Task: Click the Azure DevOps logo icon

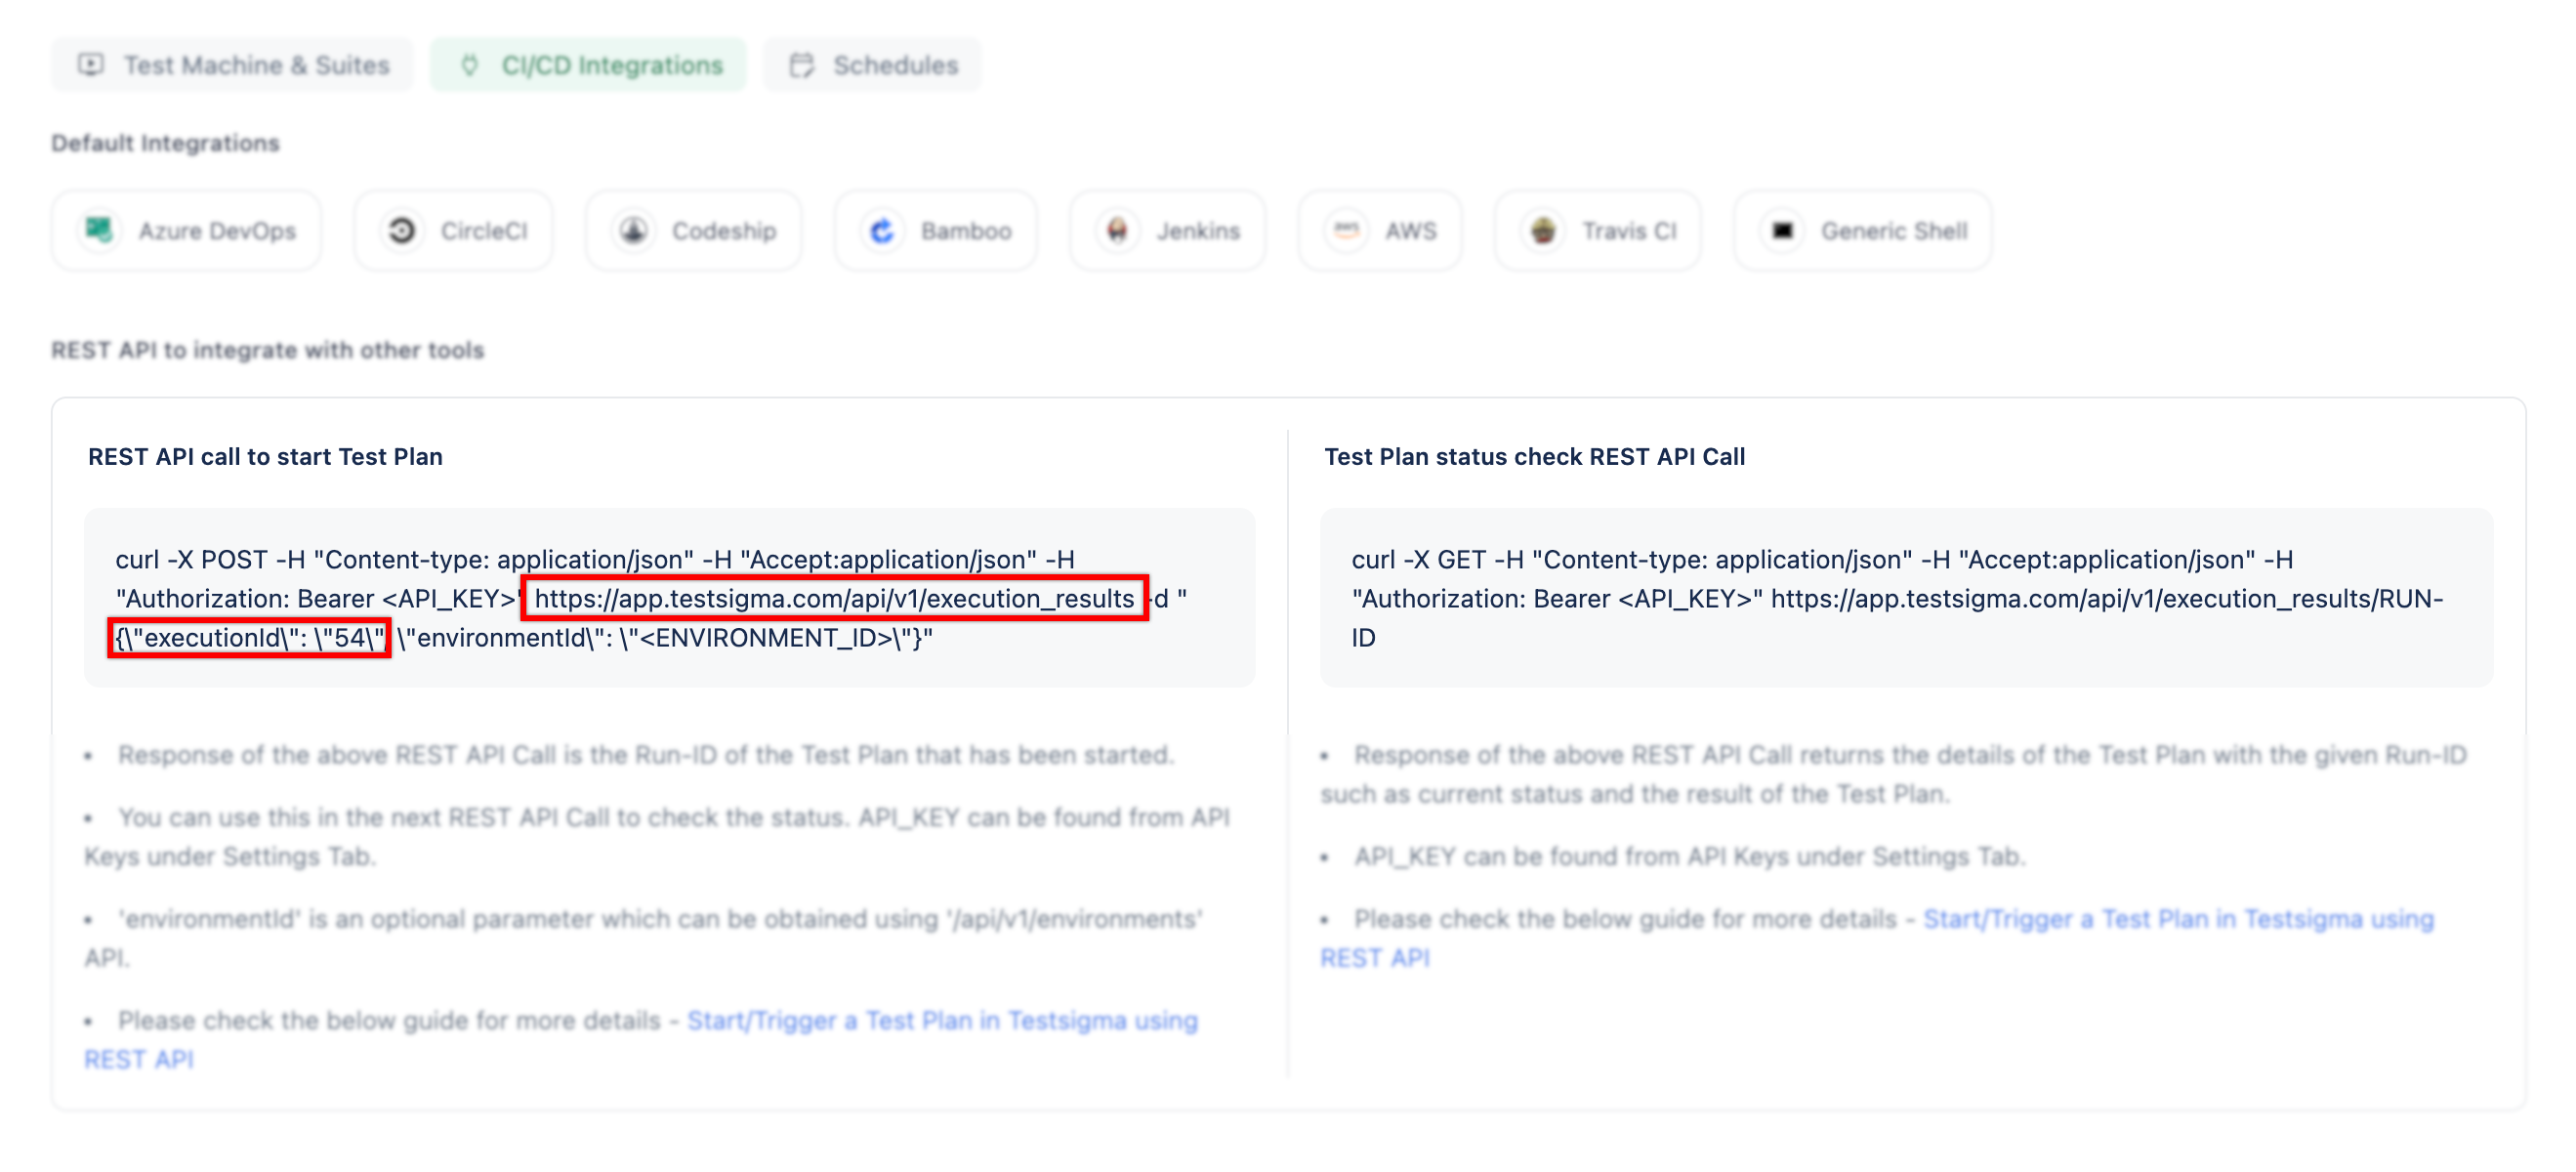Action: 99,231
